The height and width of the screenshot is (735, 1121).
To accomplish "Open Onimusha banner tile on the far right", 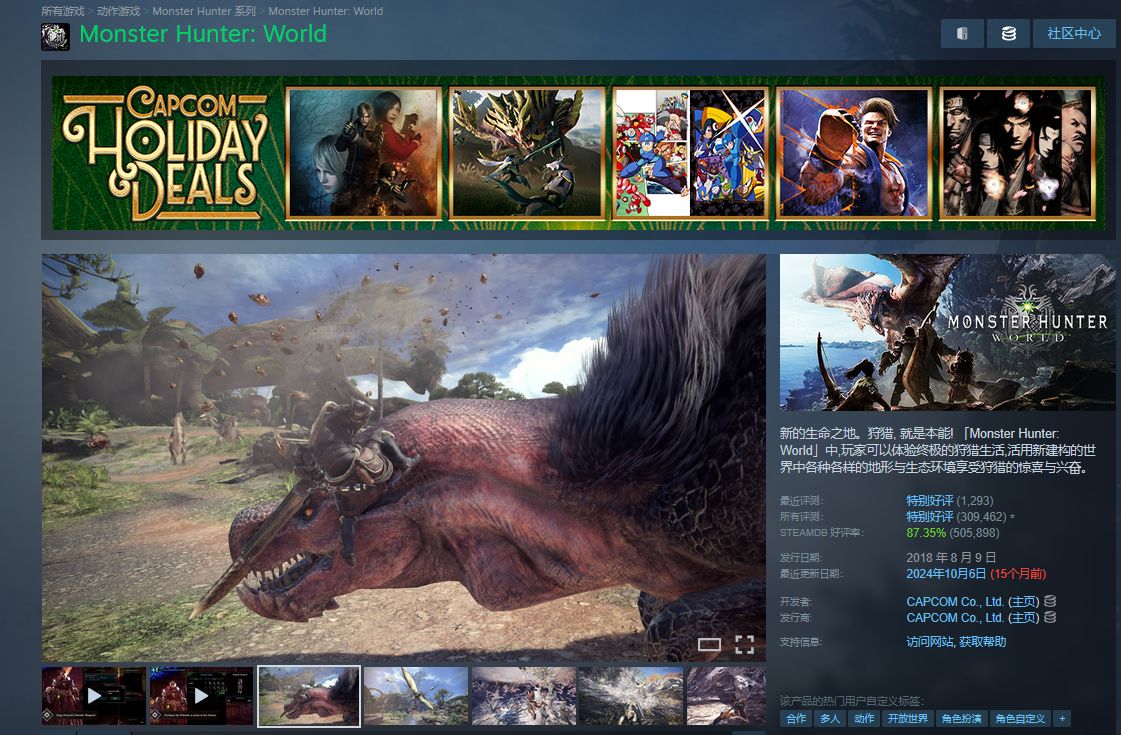I will tap(1017, 152).
